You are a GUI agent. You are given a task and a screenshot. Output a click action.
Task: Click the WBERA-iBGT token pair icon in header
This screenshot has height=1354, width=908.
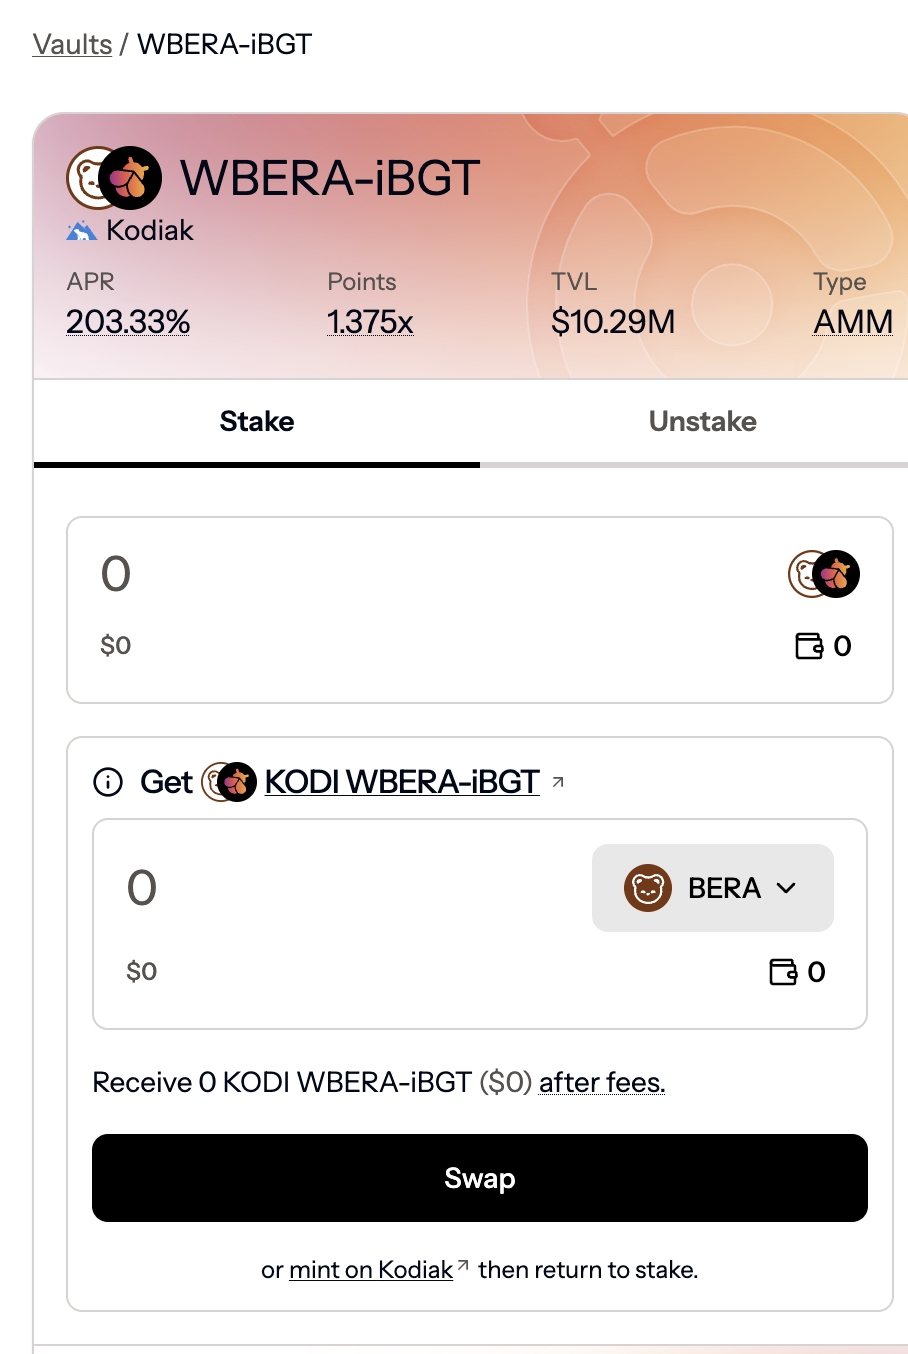[114, 177]
